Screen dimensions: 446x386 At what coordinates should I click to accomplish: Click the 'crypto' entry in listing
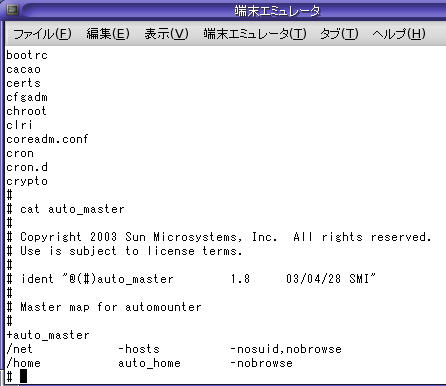[27, 181]
